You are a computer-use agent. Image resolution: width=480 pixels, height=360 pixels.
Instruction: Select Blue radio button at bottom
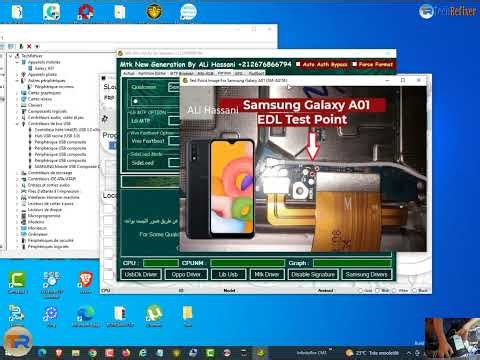coord(377,290)
